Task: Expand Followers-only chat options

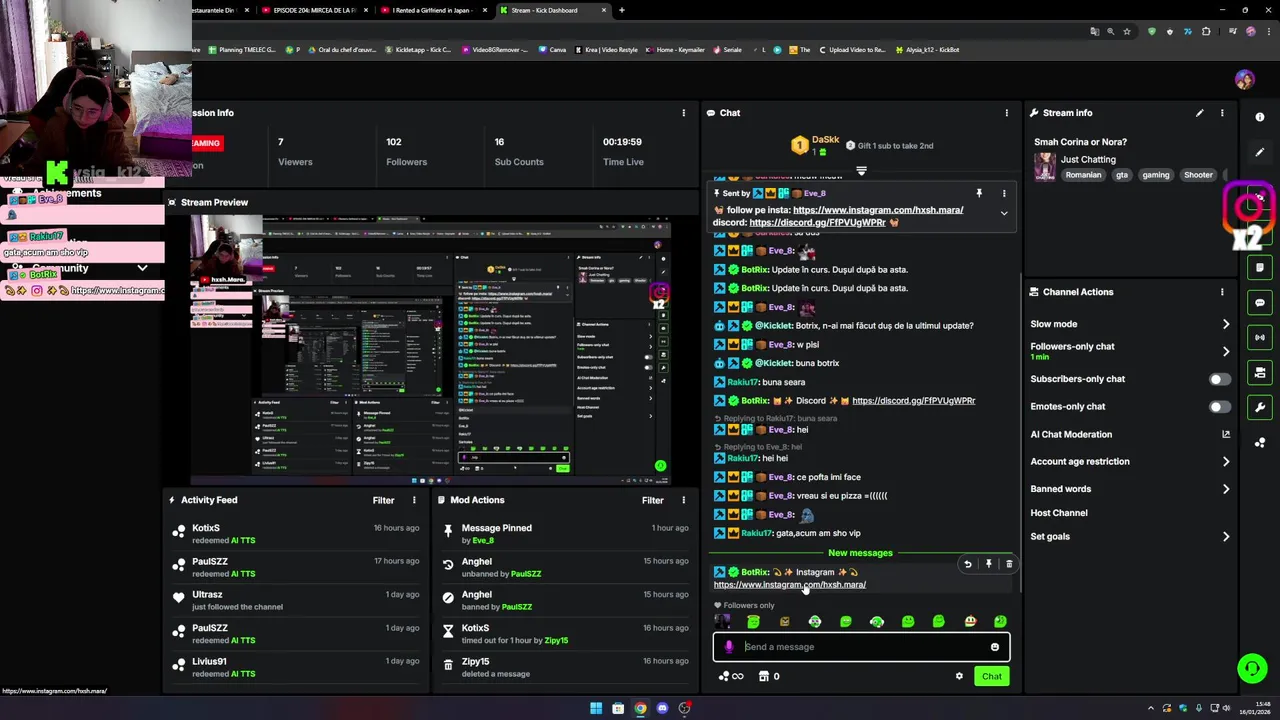Action: point(1226,351)
